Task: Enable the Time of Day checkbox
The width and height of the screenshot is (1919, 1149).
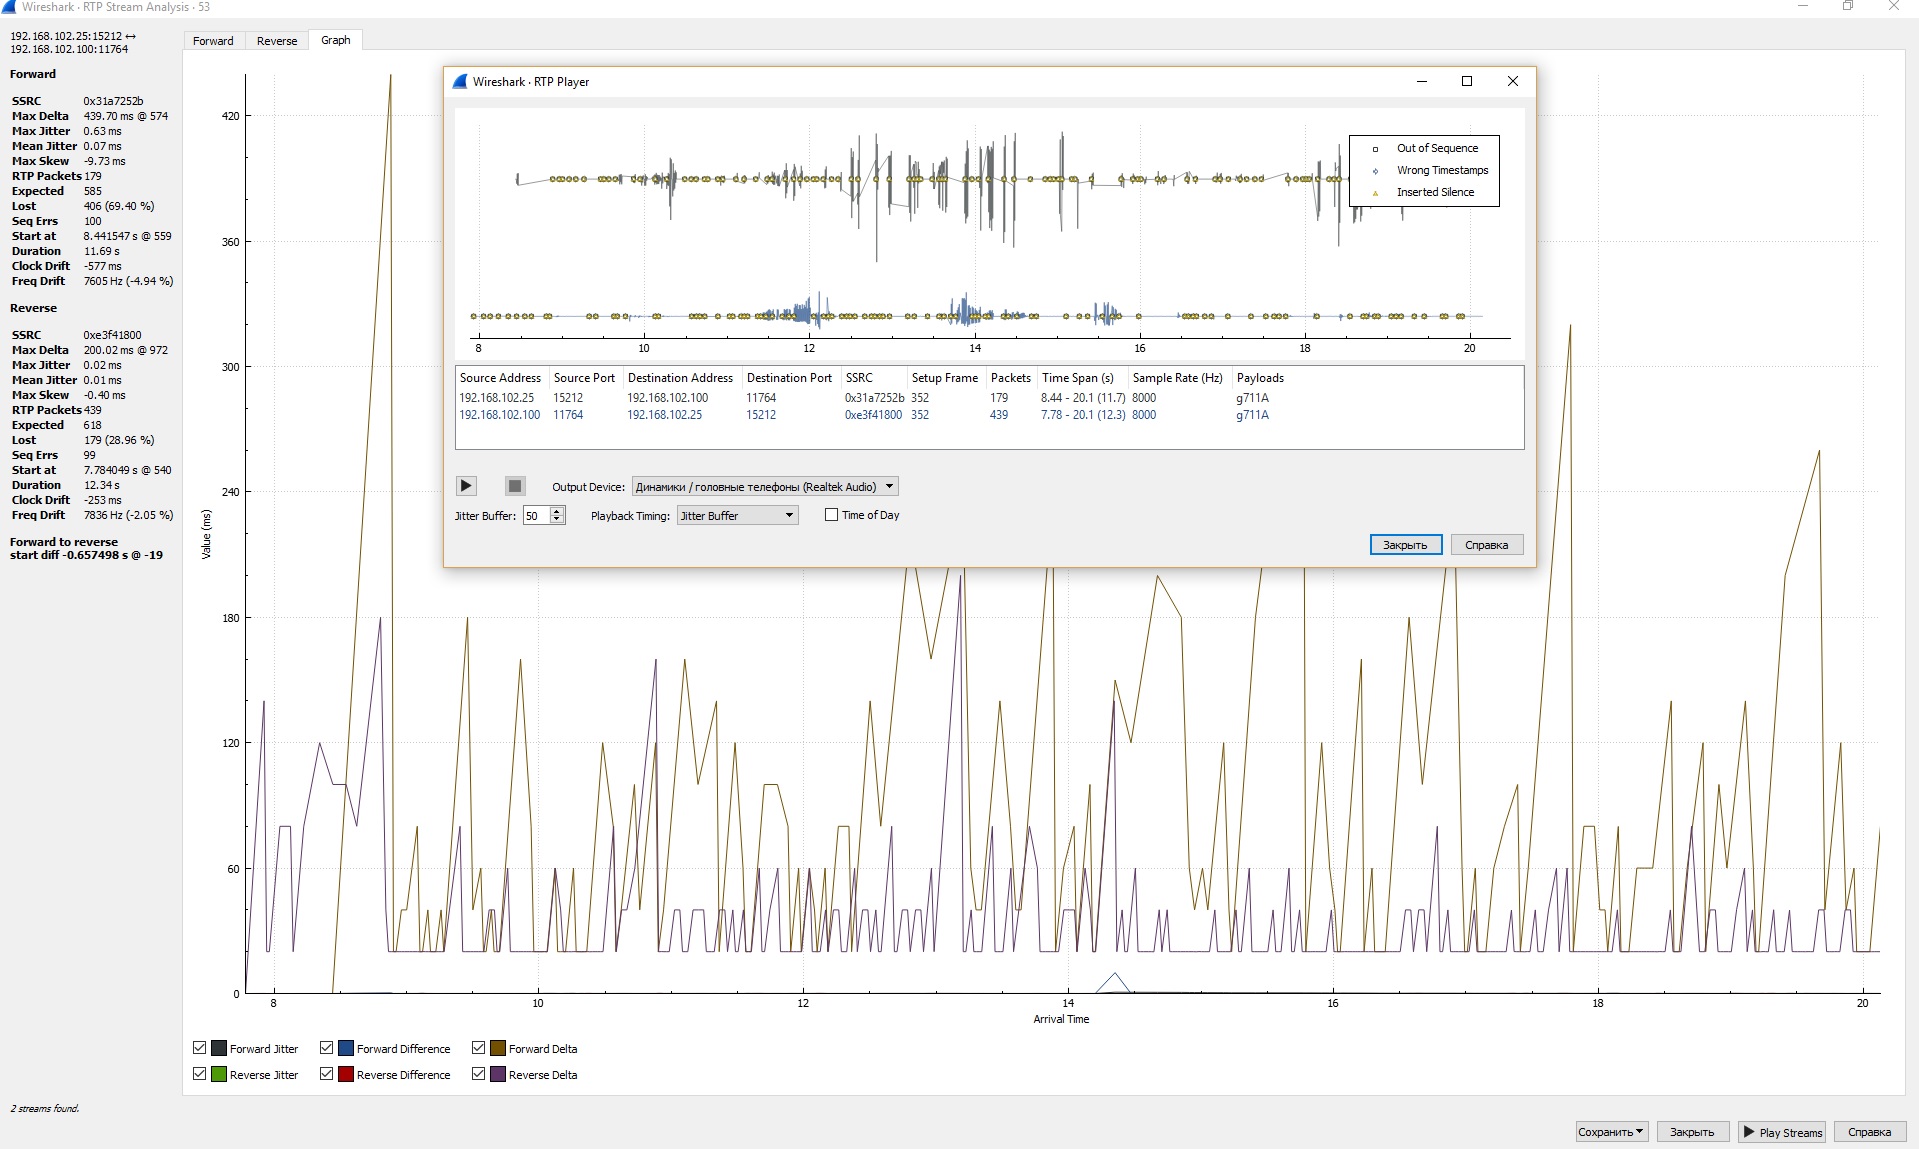Action: point(831,515)
